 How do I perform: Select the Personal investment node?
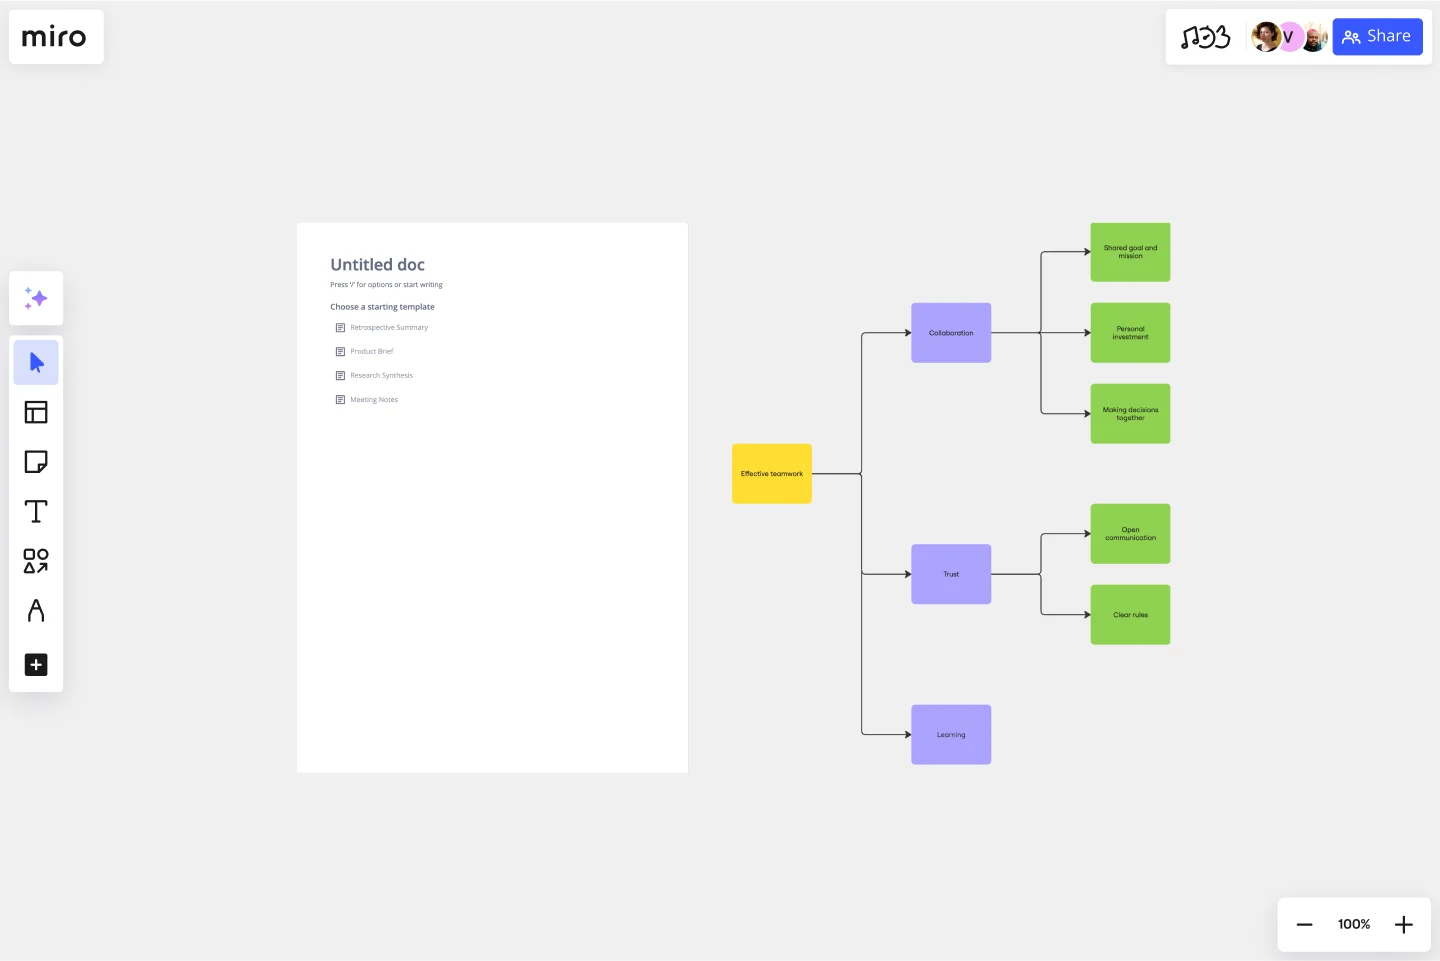coord(1130,333)
